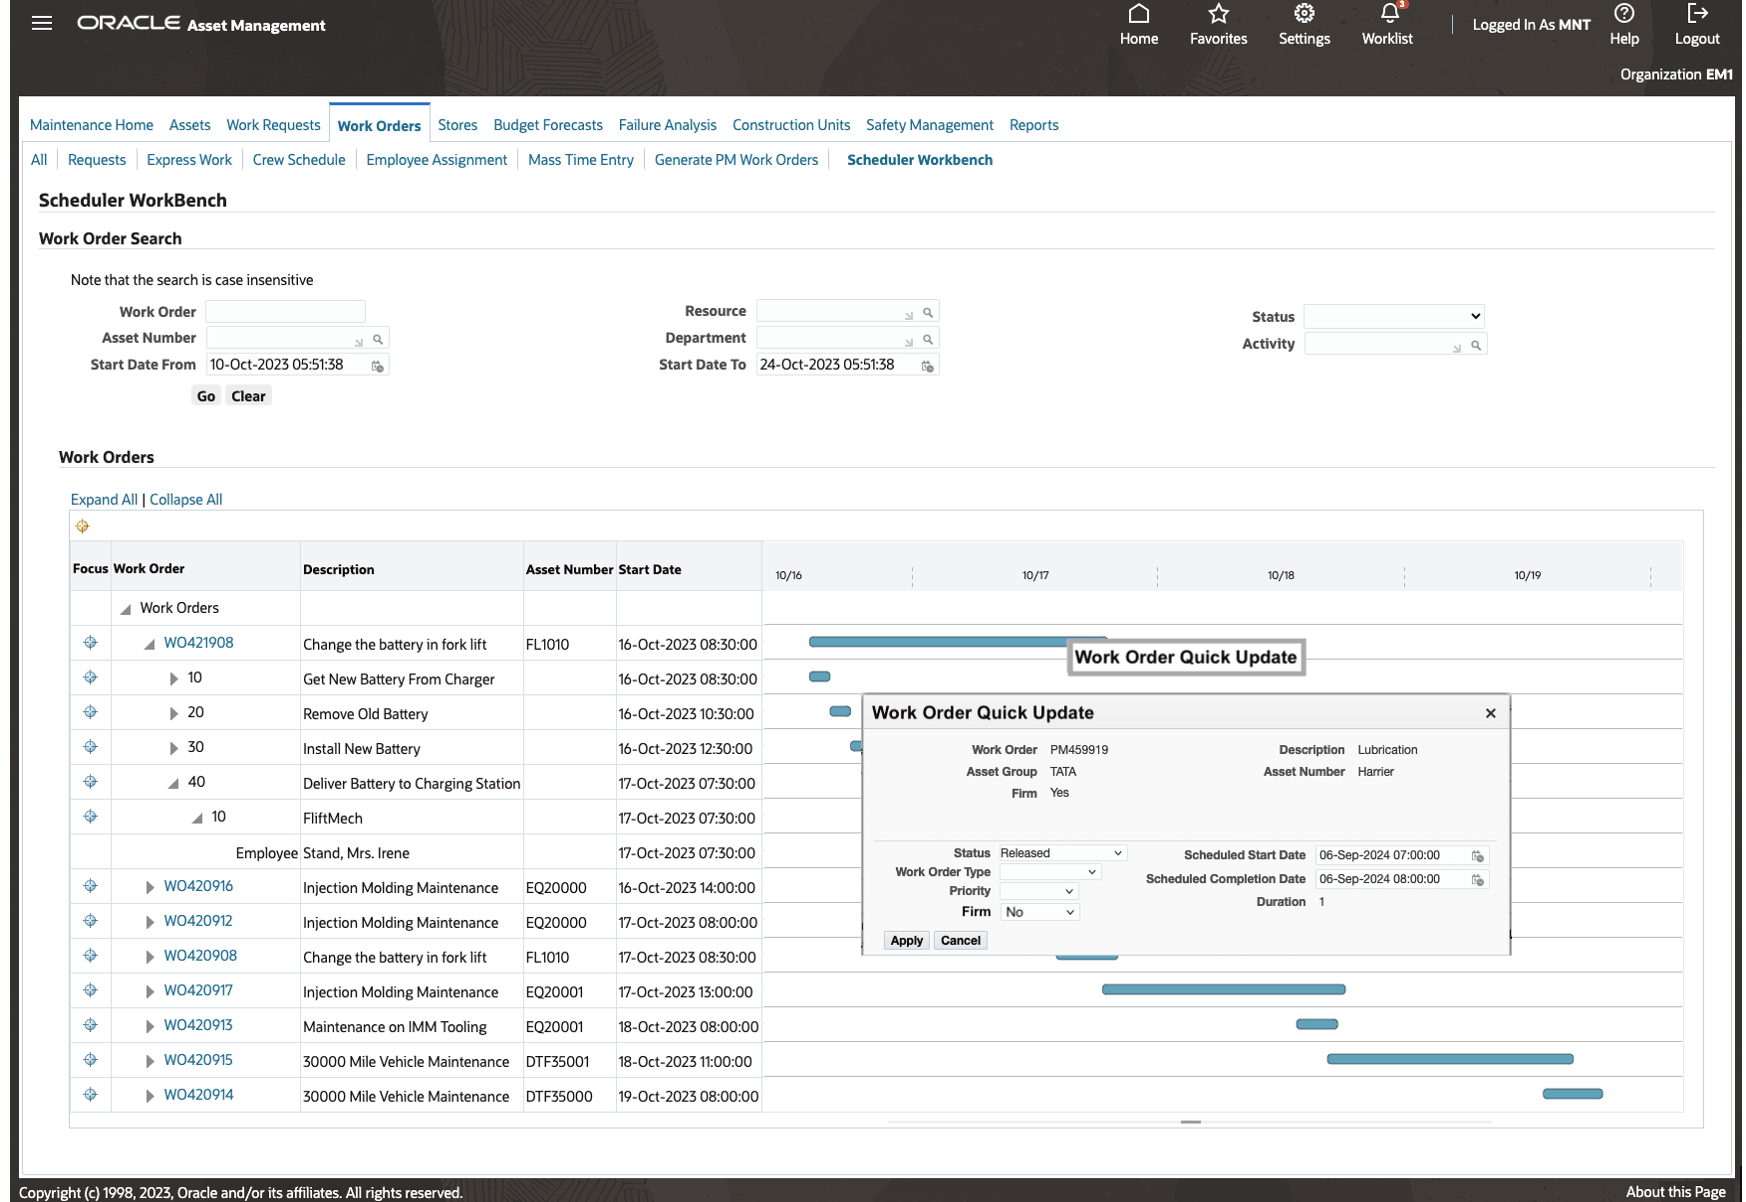The height and width of the screenshot is (1202, 1746).
Task: Open the Asset Number search magnifier
Action: [377, 338]
